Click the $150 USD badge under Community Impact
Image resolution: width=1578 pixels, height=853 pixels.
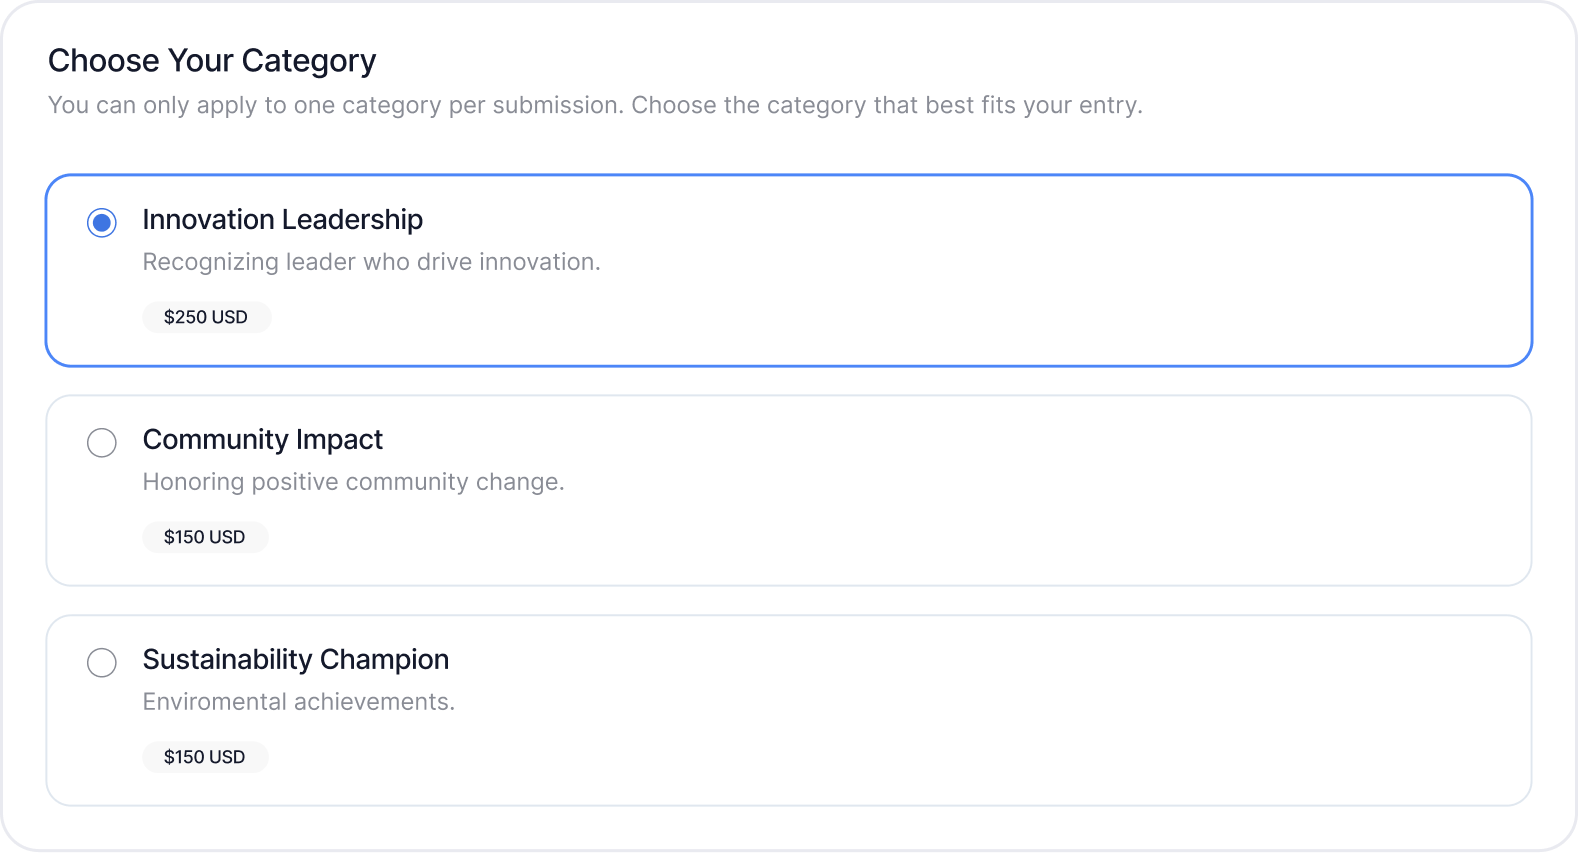click(x=205, y=537)
